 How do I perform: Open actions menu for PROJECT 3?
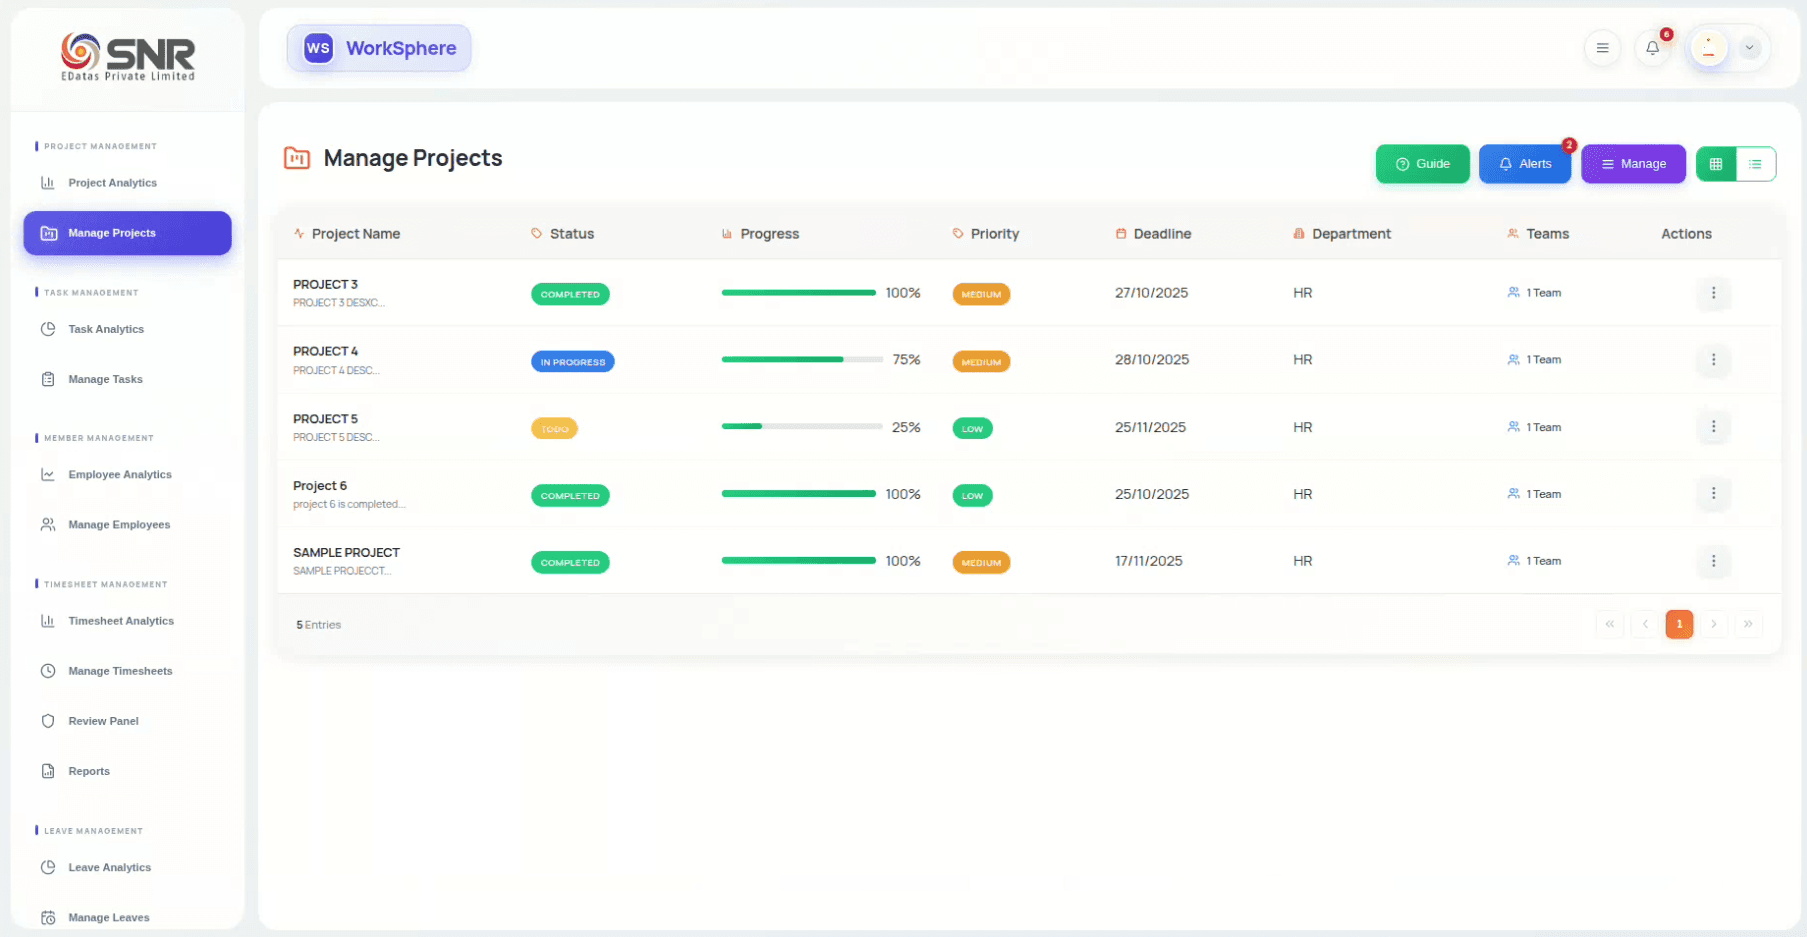tap(1713, 293)
